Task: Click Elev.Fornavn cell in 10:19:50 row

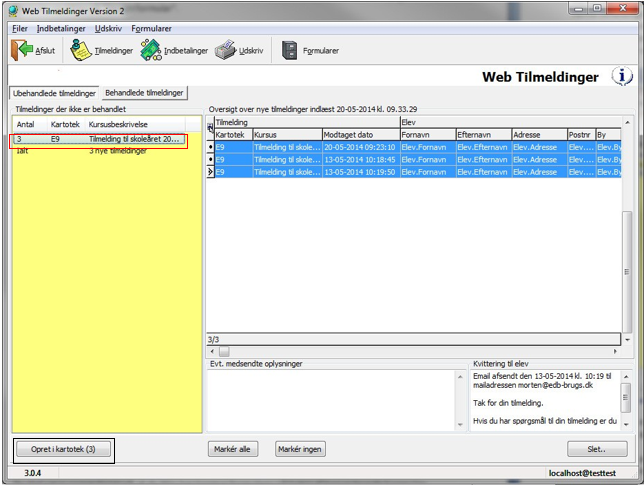Action: [x=428, y=172]
